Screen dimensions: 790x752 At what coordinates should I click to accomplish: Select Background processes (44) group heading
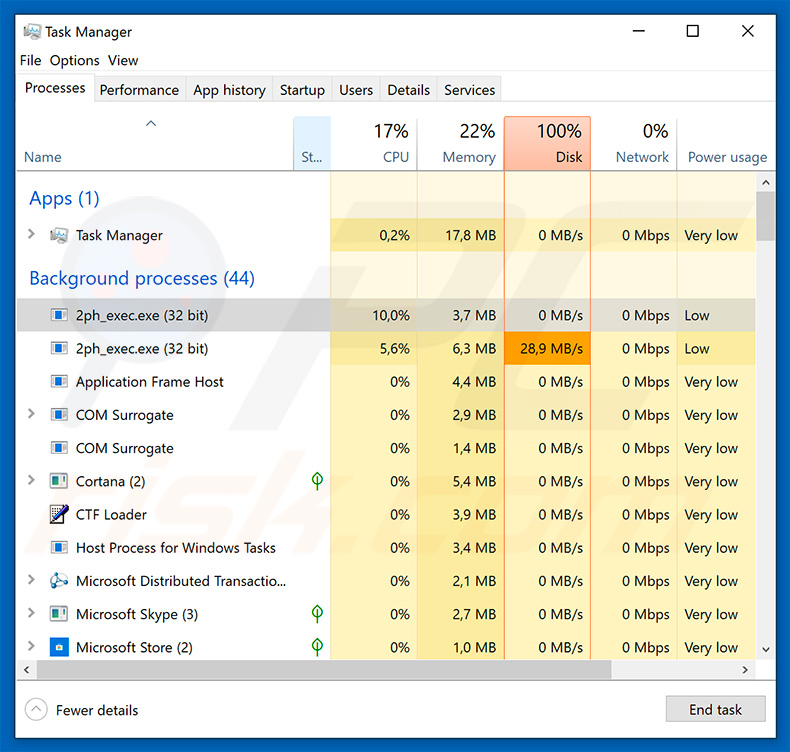tap(142, 278)
